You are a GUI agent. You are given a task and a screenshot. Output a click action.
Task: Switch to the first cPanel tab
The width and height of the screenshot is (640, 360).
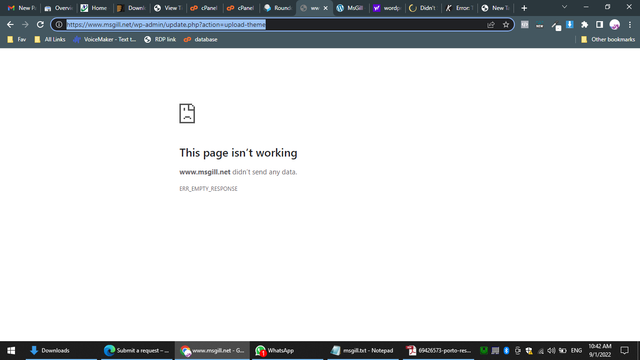point(204,8)
